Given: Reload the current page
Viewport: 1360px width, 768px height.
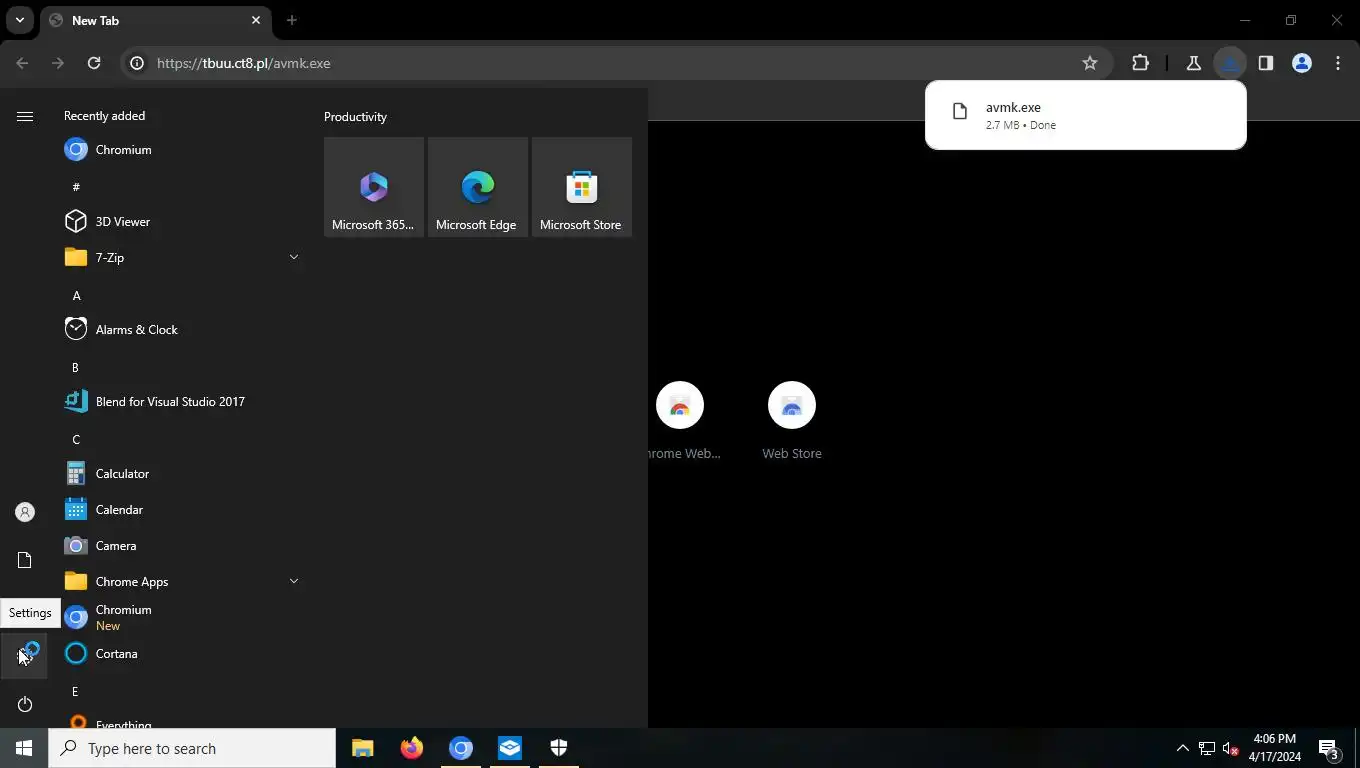Looking at the screenshot, I should coord(94,63).
